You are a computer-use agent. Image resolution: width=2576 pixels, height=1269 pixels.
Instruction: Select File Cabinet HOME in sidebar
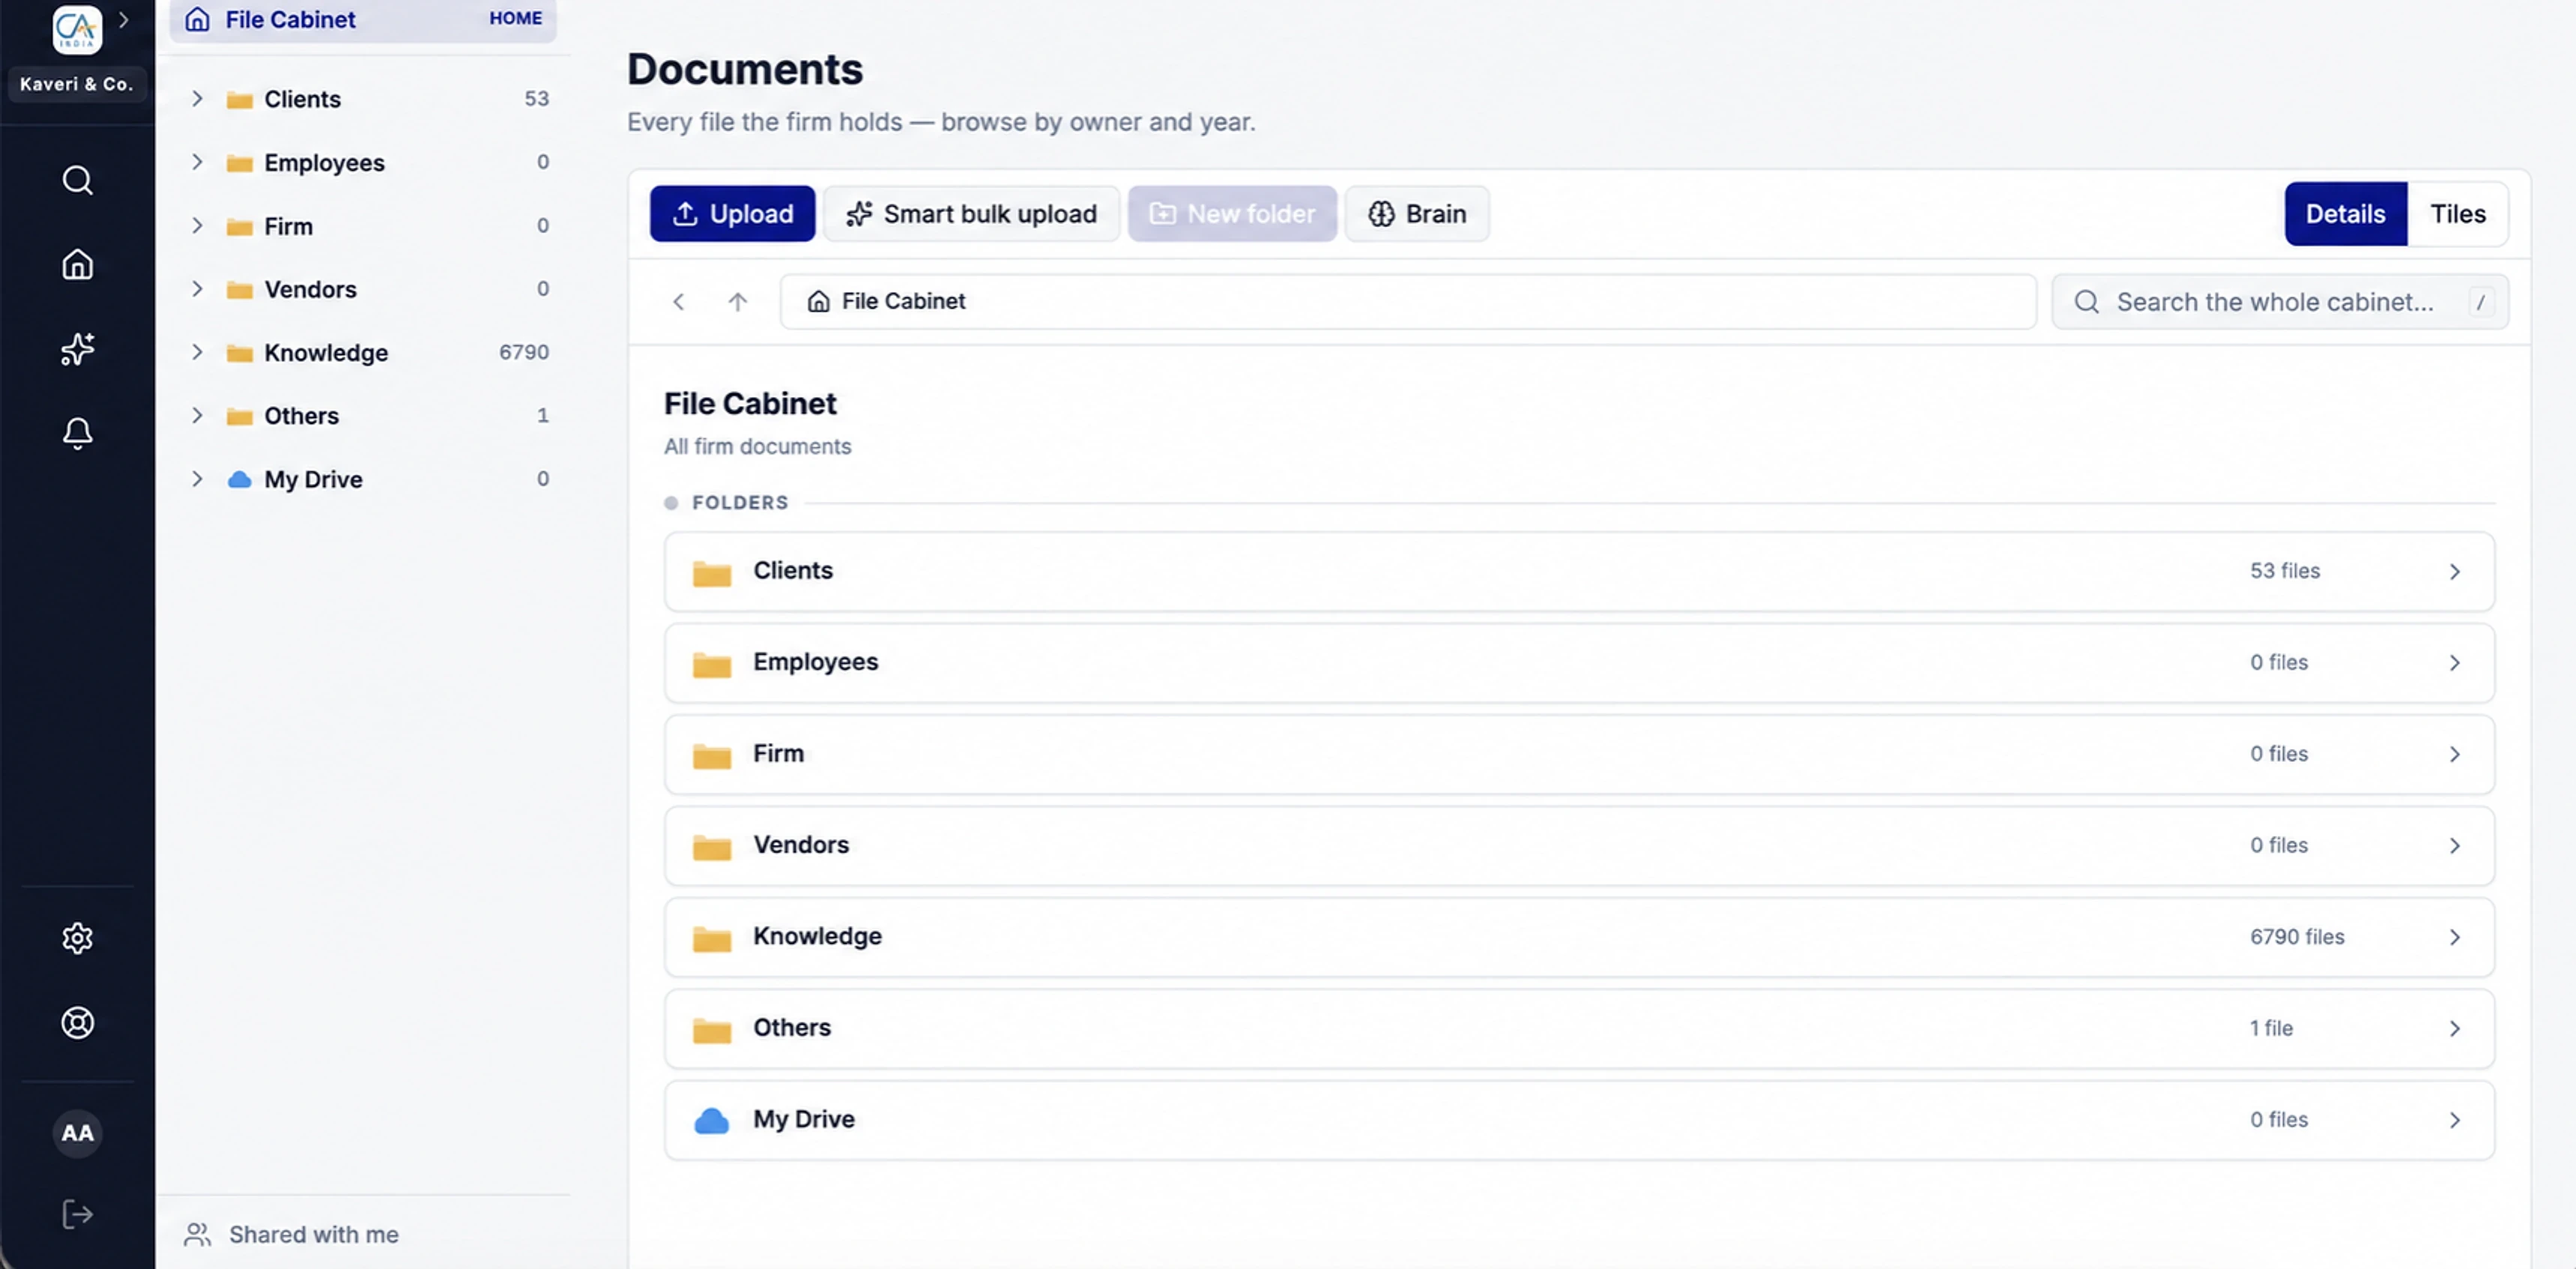[x=363, y=19]
